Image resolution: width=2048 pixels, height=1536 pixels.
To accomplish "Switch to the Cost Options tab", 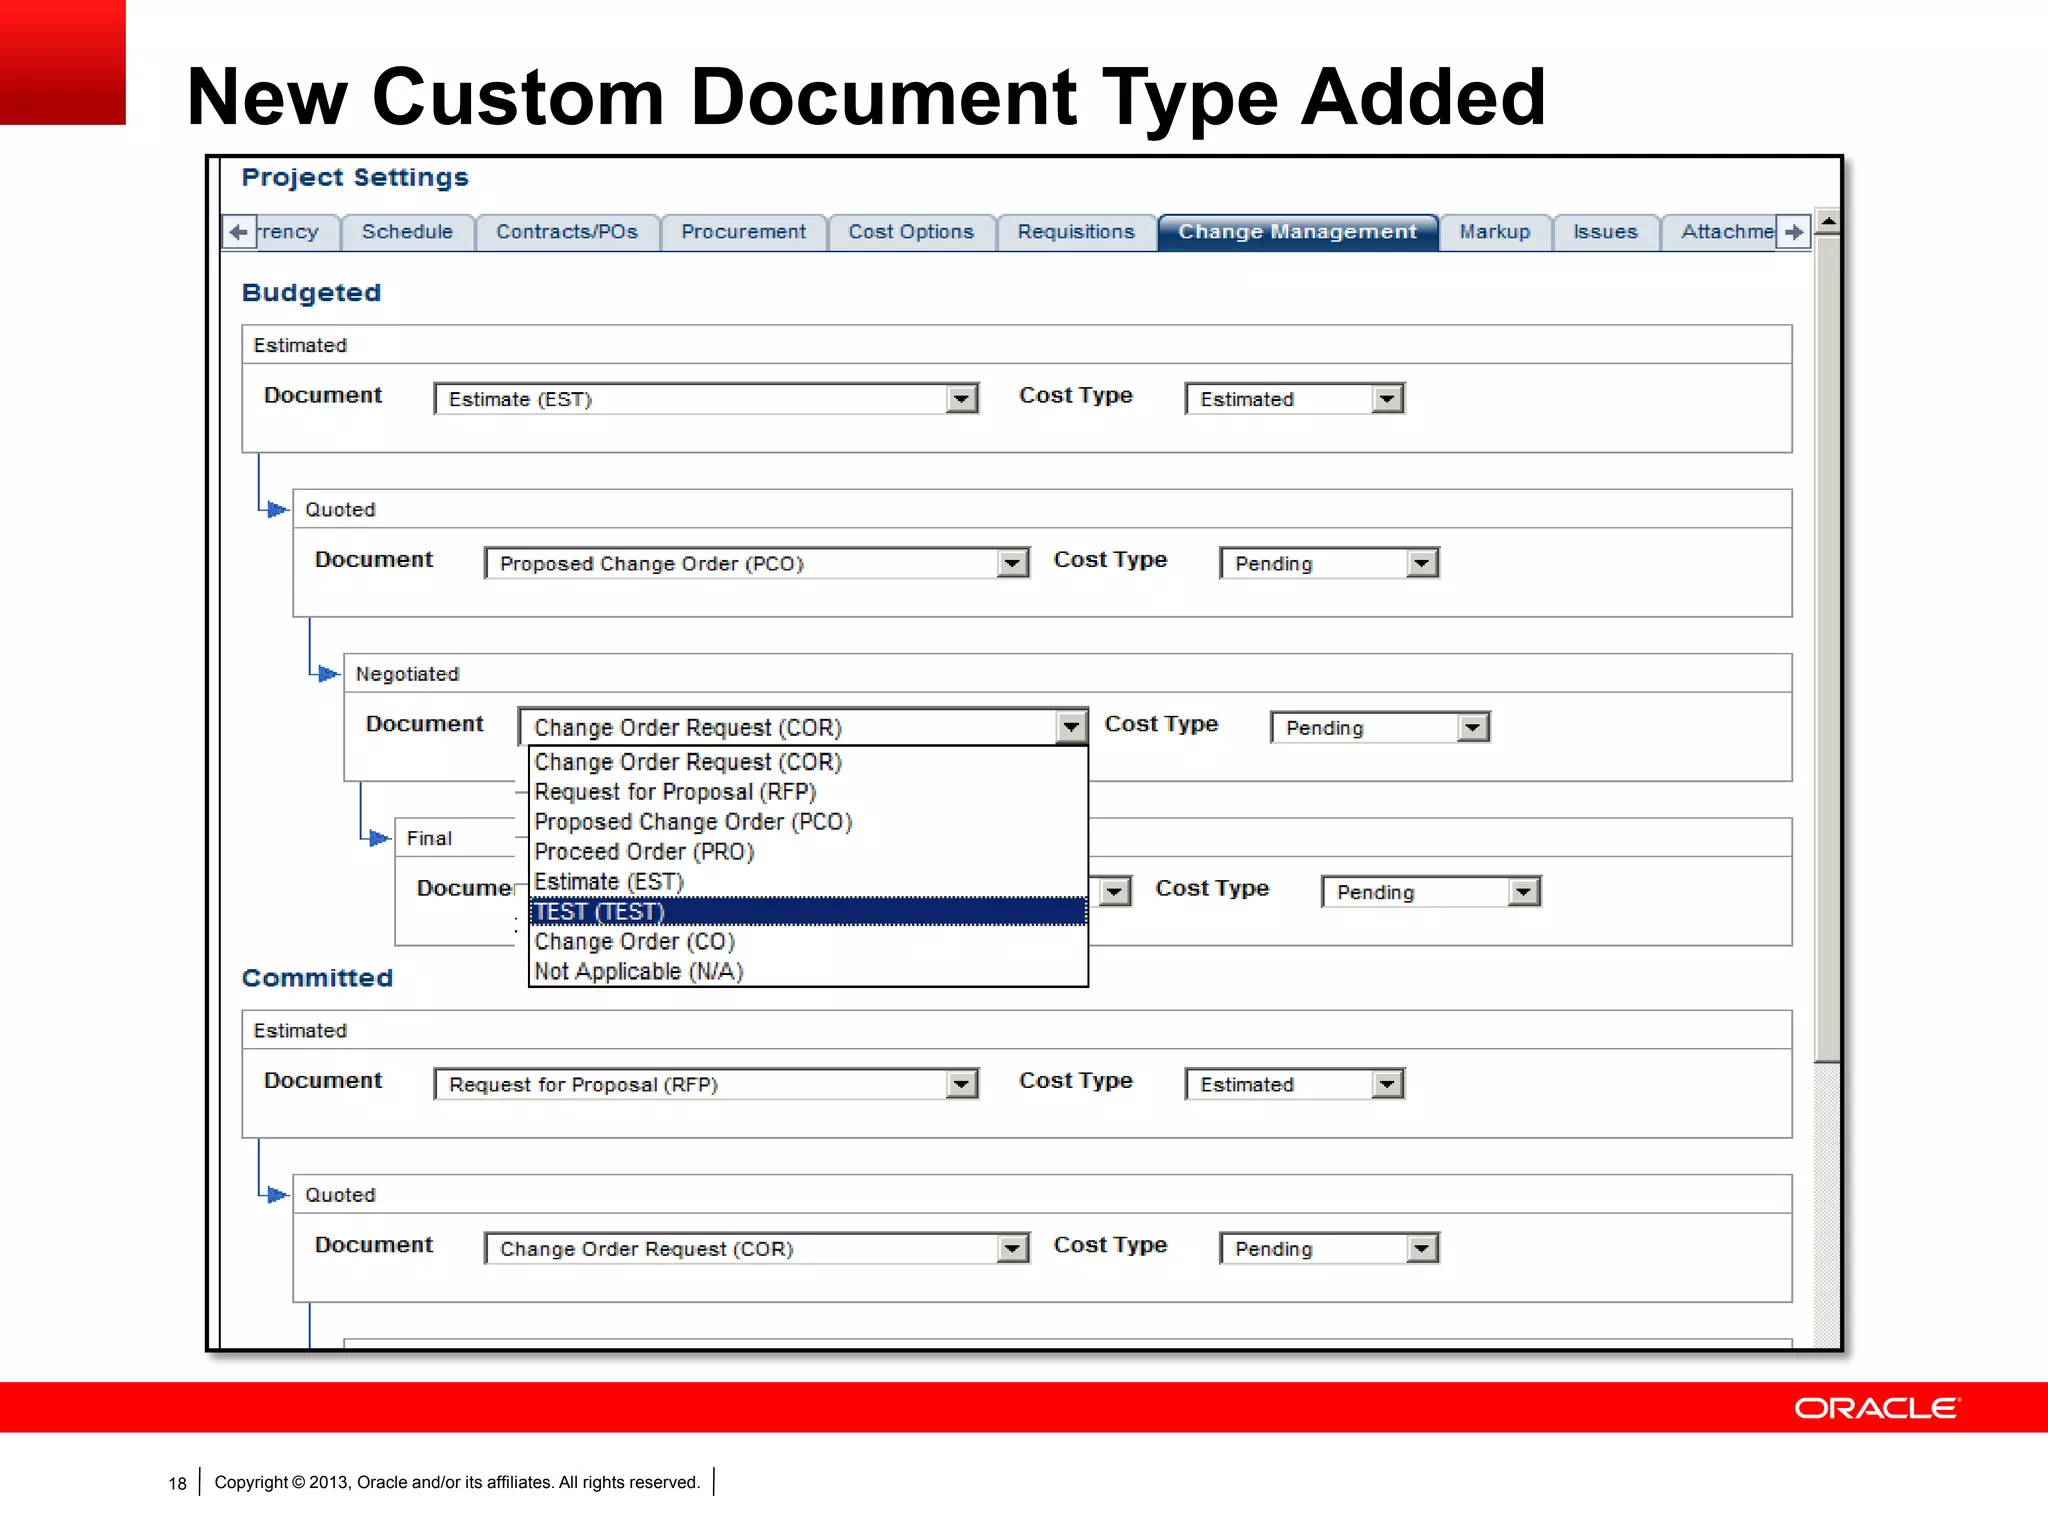I will 911,232.
